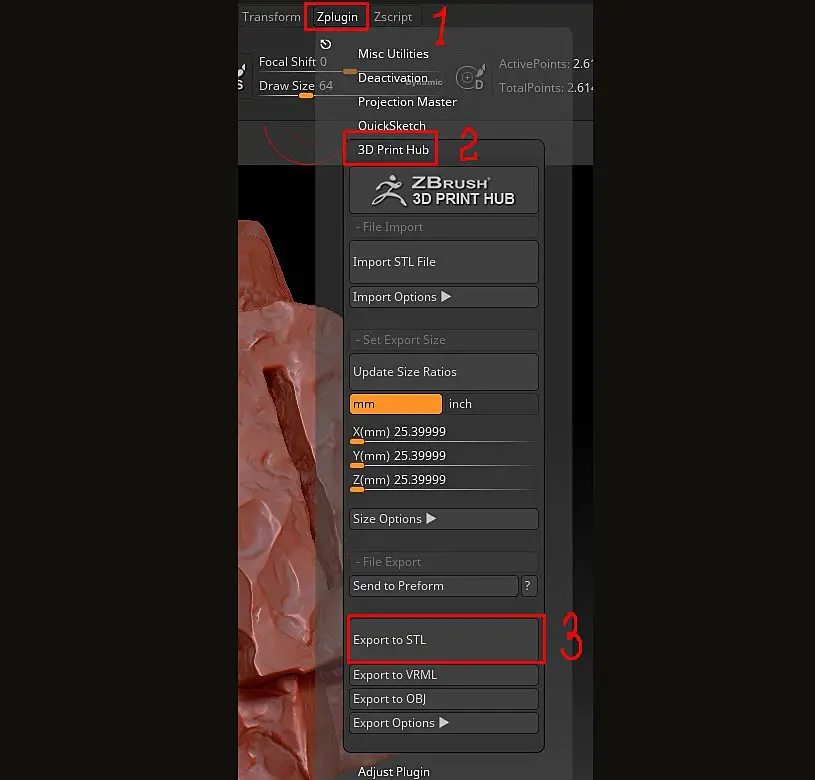
Task: Open the 3D Print Hub submenu
Action: pos(393,150)
